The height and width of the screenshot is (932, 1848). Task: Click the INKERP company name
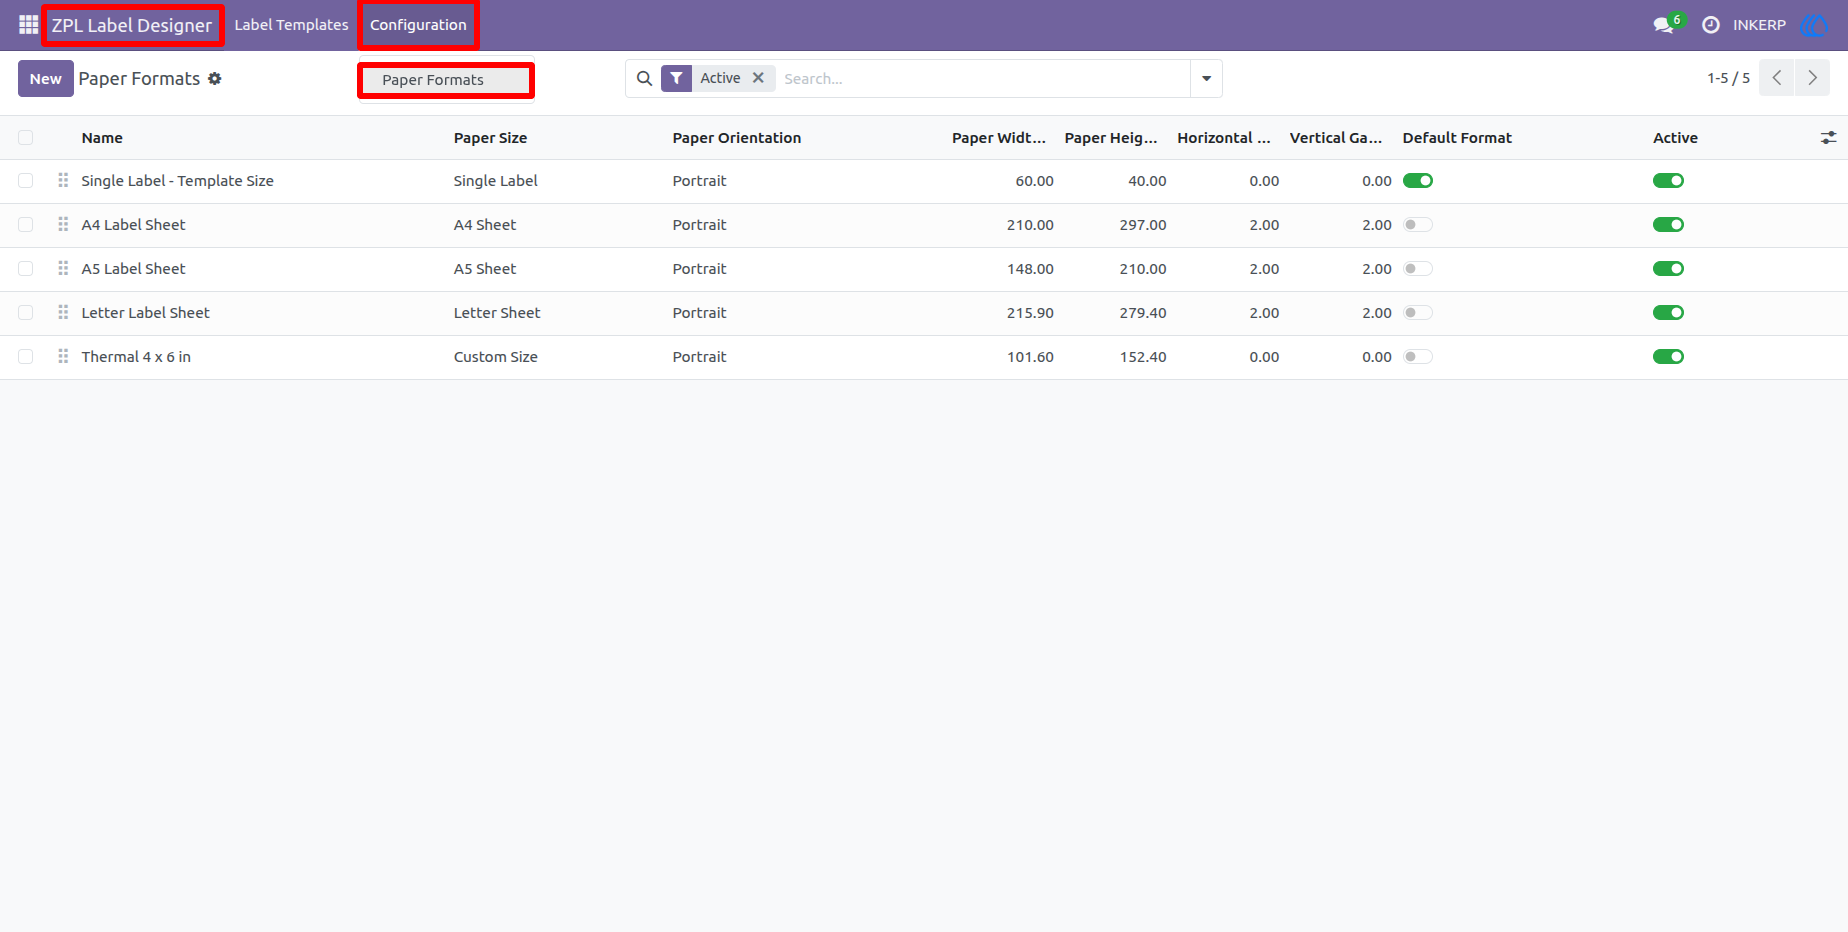[1759, 25]
